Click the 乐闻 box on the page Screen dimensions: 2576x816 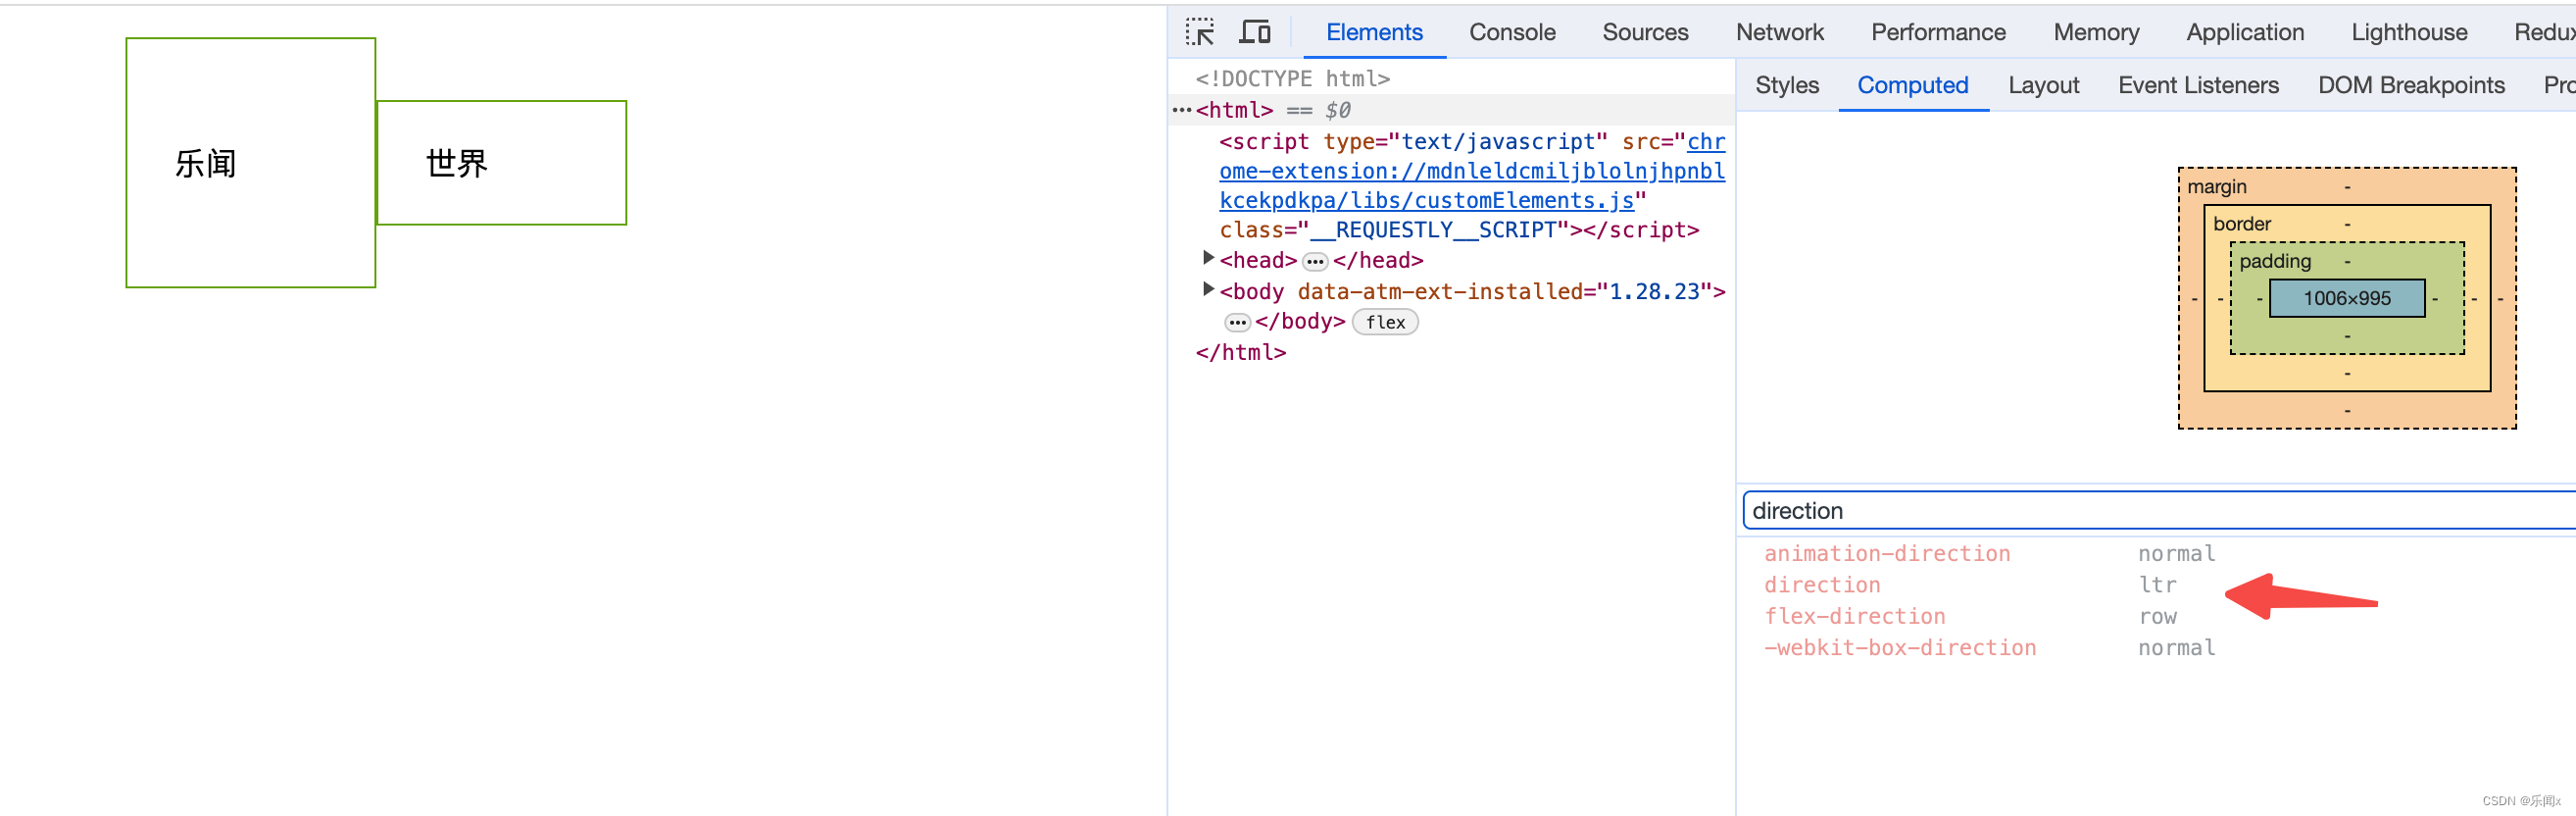pyautogui.click(x=250, y=163)
